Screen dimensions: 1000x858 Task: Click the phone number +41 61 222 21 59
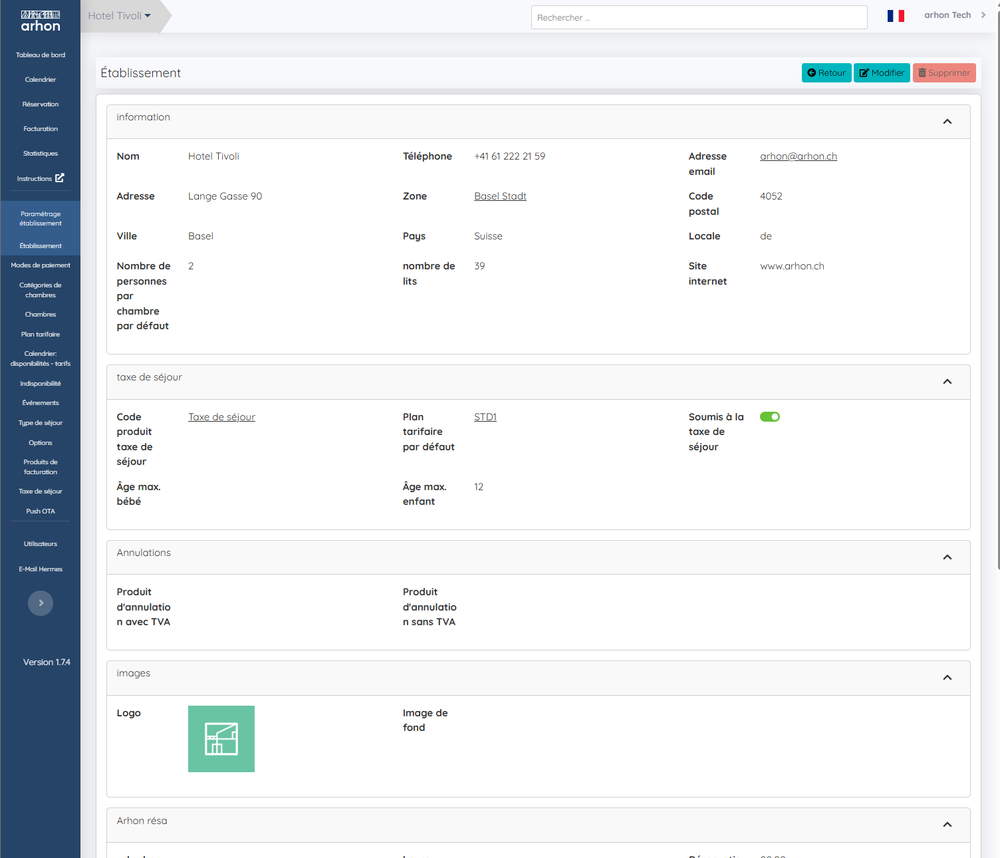[510, 156]
